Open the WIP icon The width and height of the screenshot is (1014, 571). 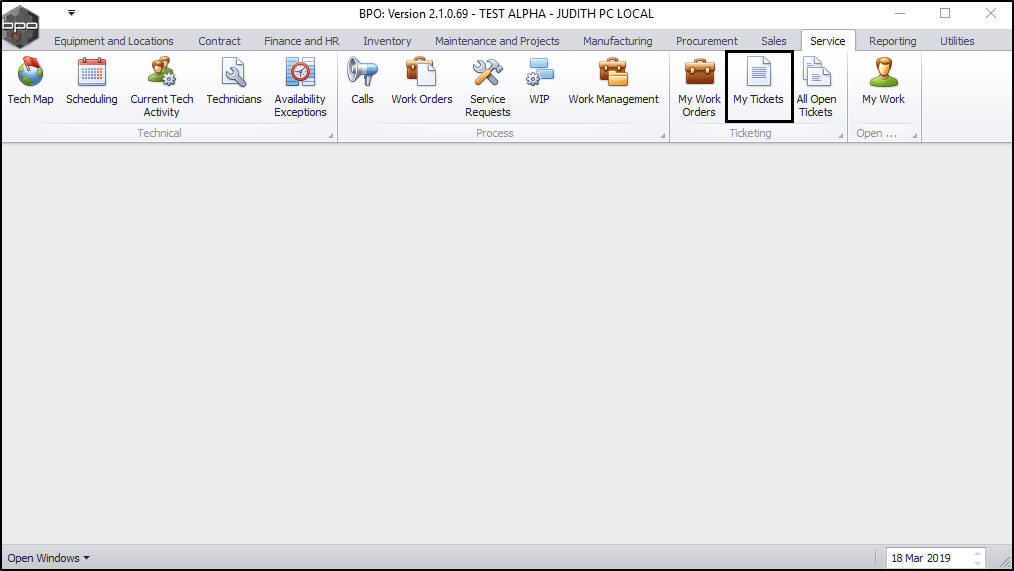pos(539,82)
